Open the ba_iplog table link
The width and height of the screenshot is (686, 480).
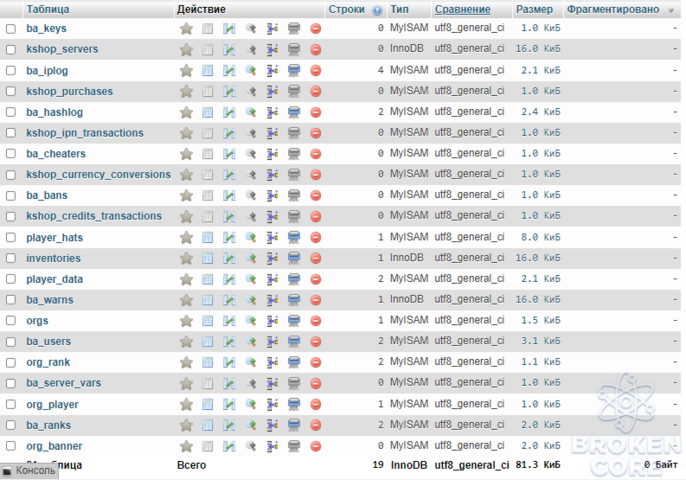pyautogui.click(x=47, y=70)
